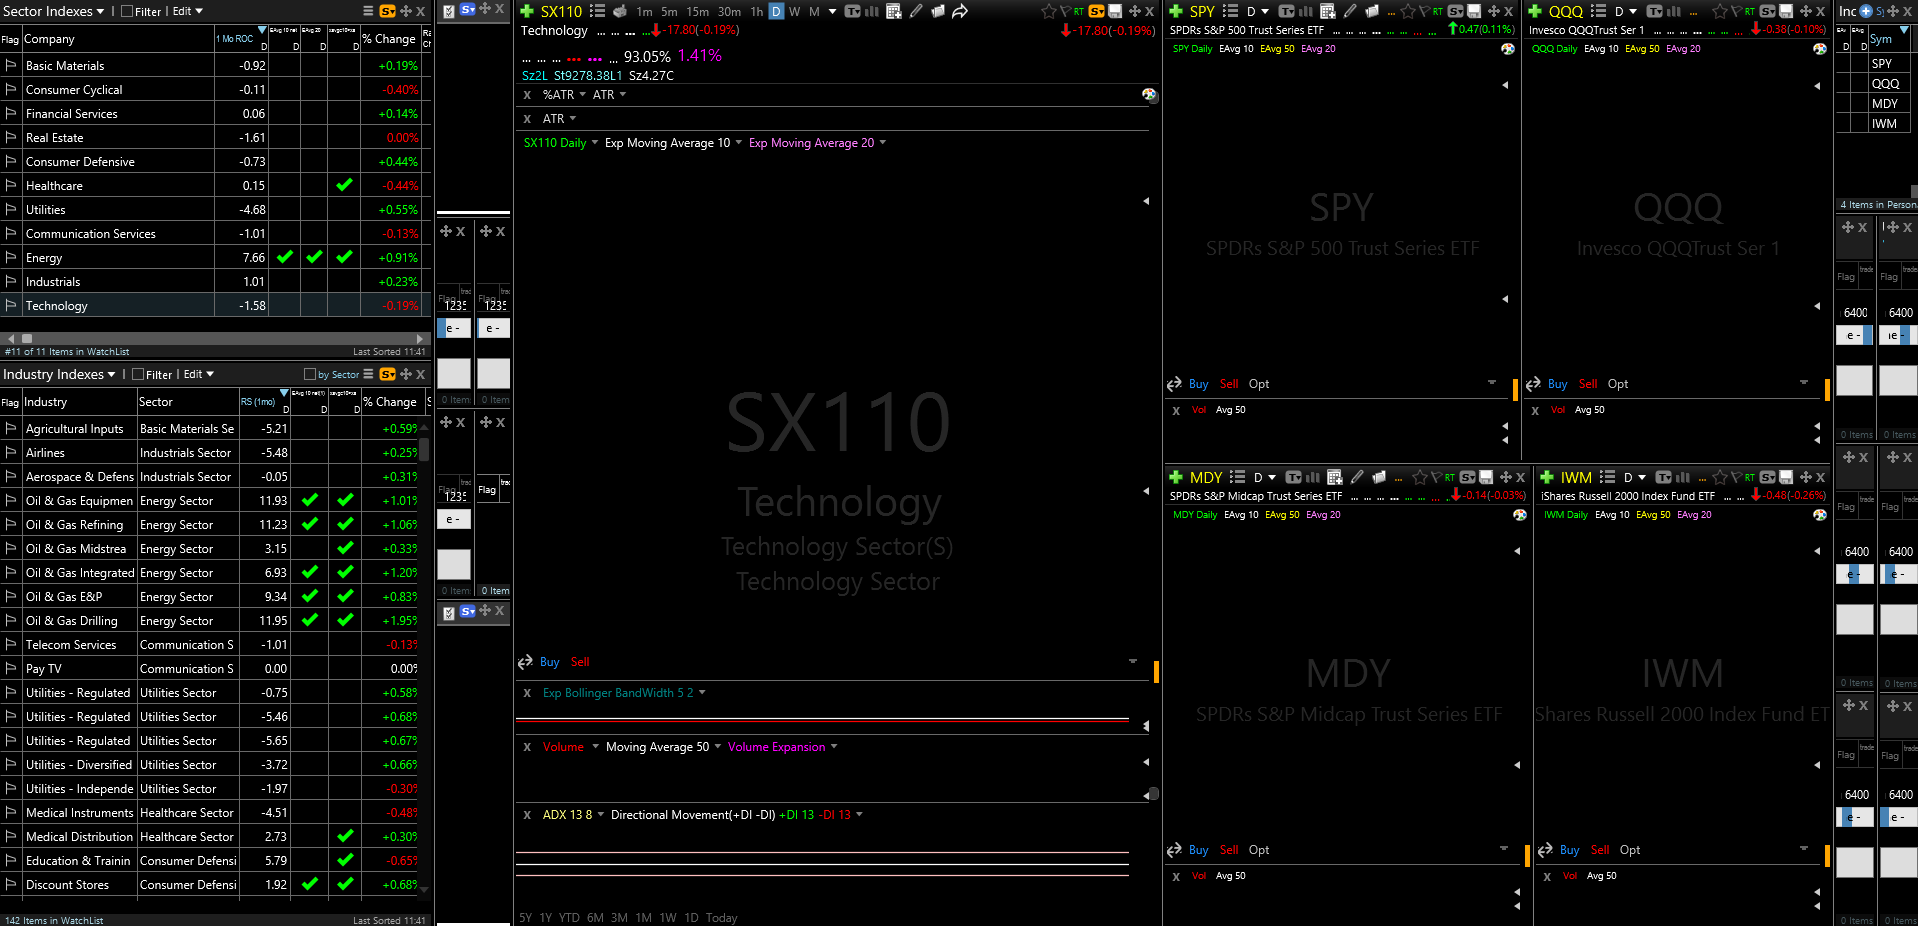Open the color palette icon in %ATR pane
Image resolution: width=1918 pixels, height=926 pixels.
pos(1149,95)
